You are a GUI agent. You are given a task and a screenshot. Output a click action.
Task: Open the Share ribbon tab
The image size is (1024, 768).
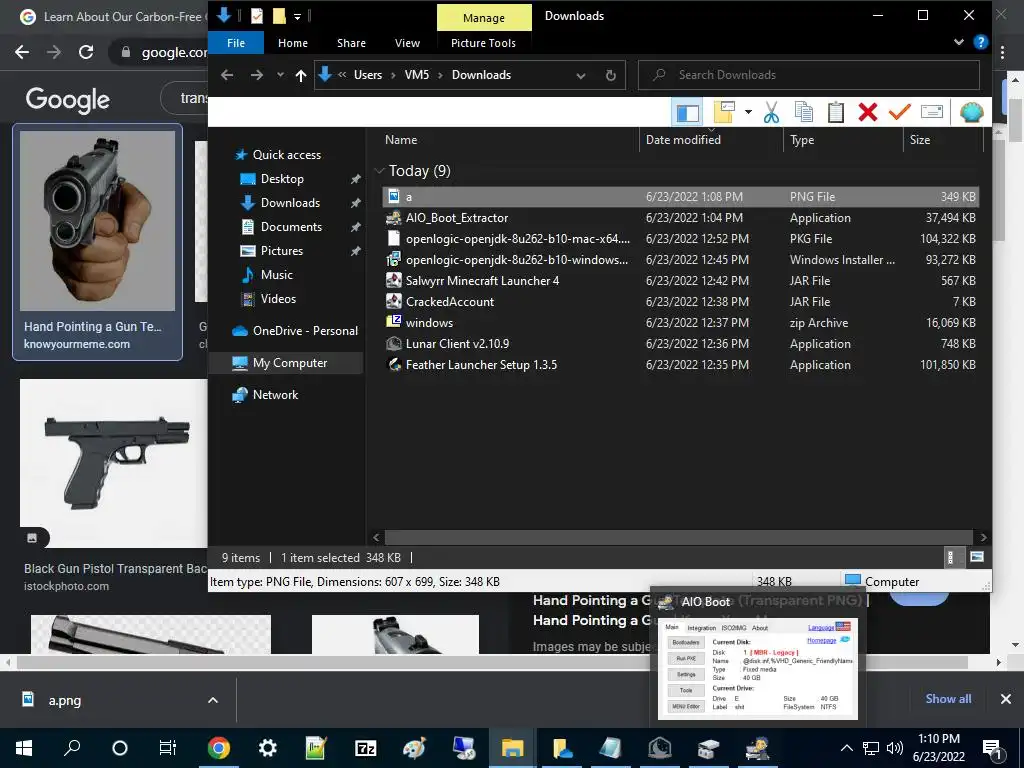click(351, 43)
